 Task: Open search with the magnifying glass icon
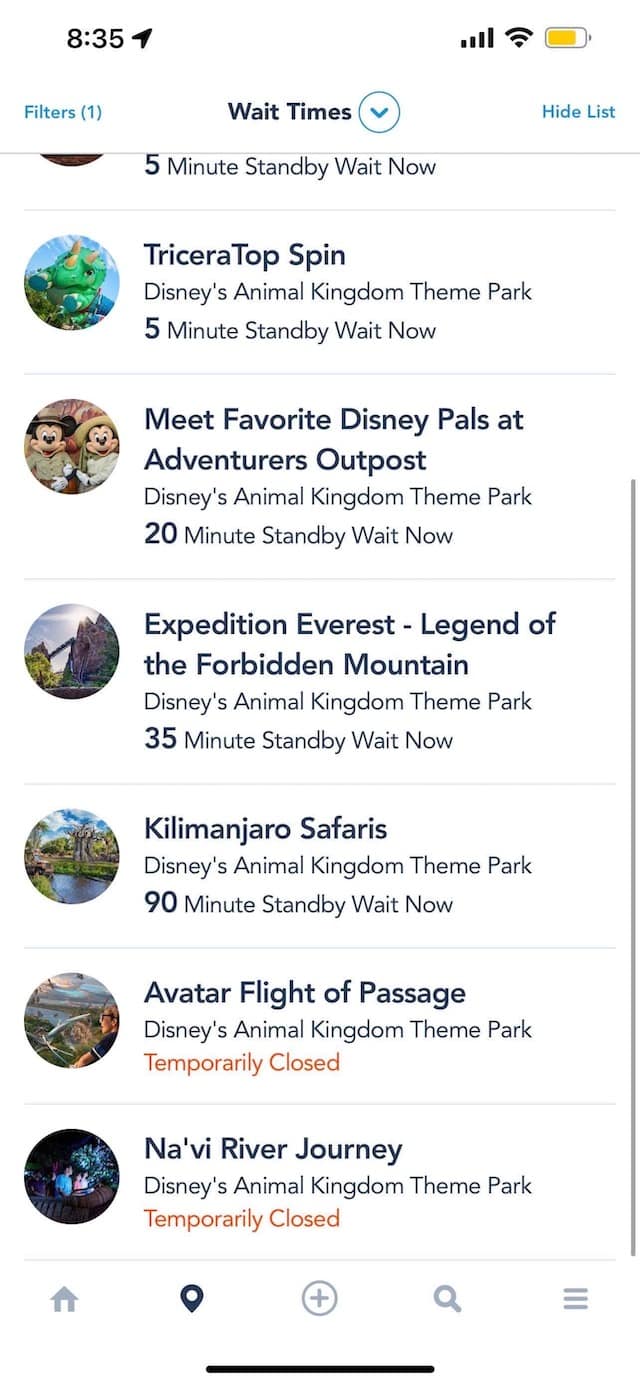click(x=447, y=1299)
